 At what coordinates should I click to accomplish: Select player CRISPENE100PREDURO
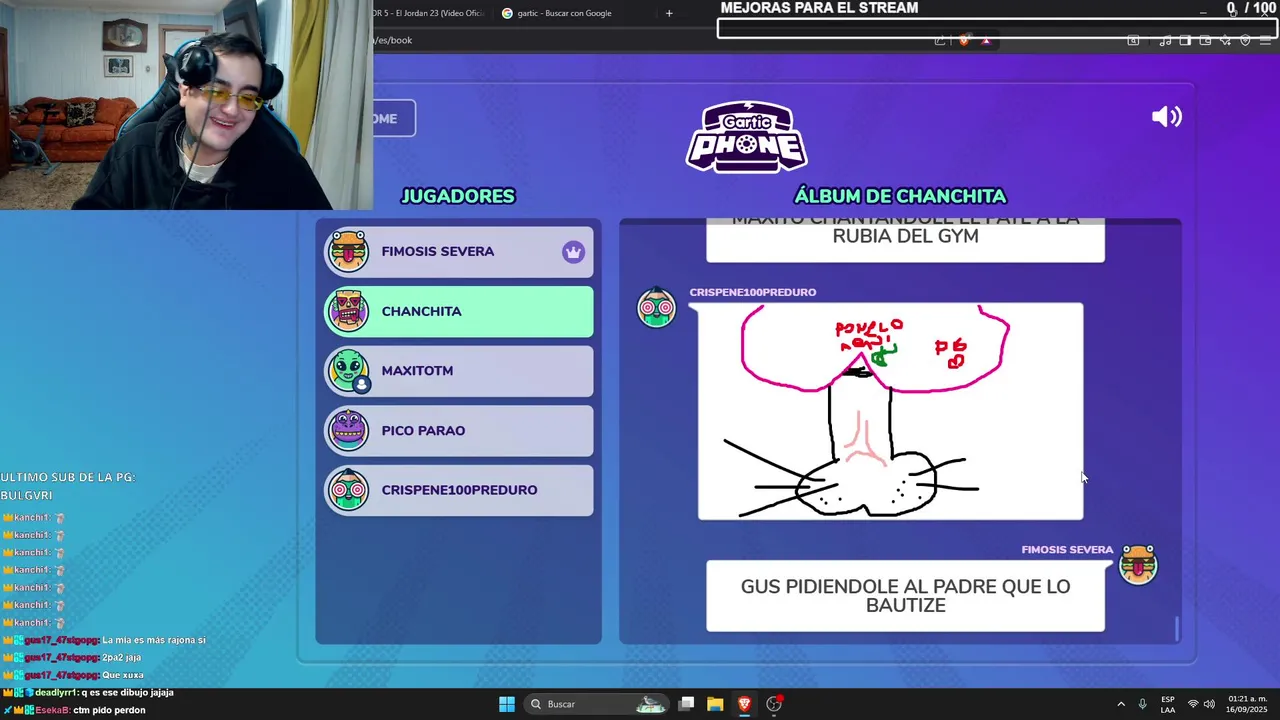(x=458, y=490)
